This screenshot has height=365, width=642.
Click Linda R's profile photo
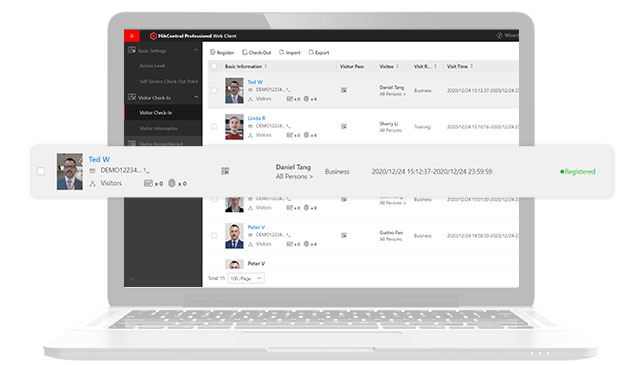(x=234, y=127)
